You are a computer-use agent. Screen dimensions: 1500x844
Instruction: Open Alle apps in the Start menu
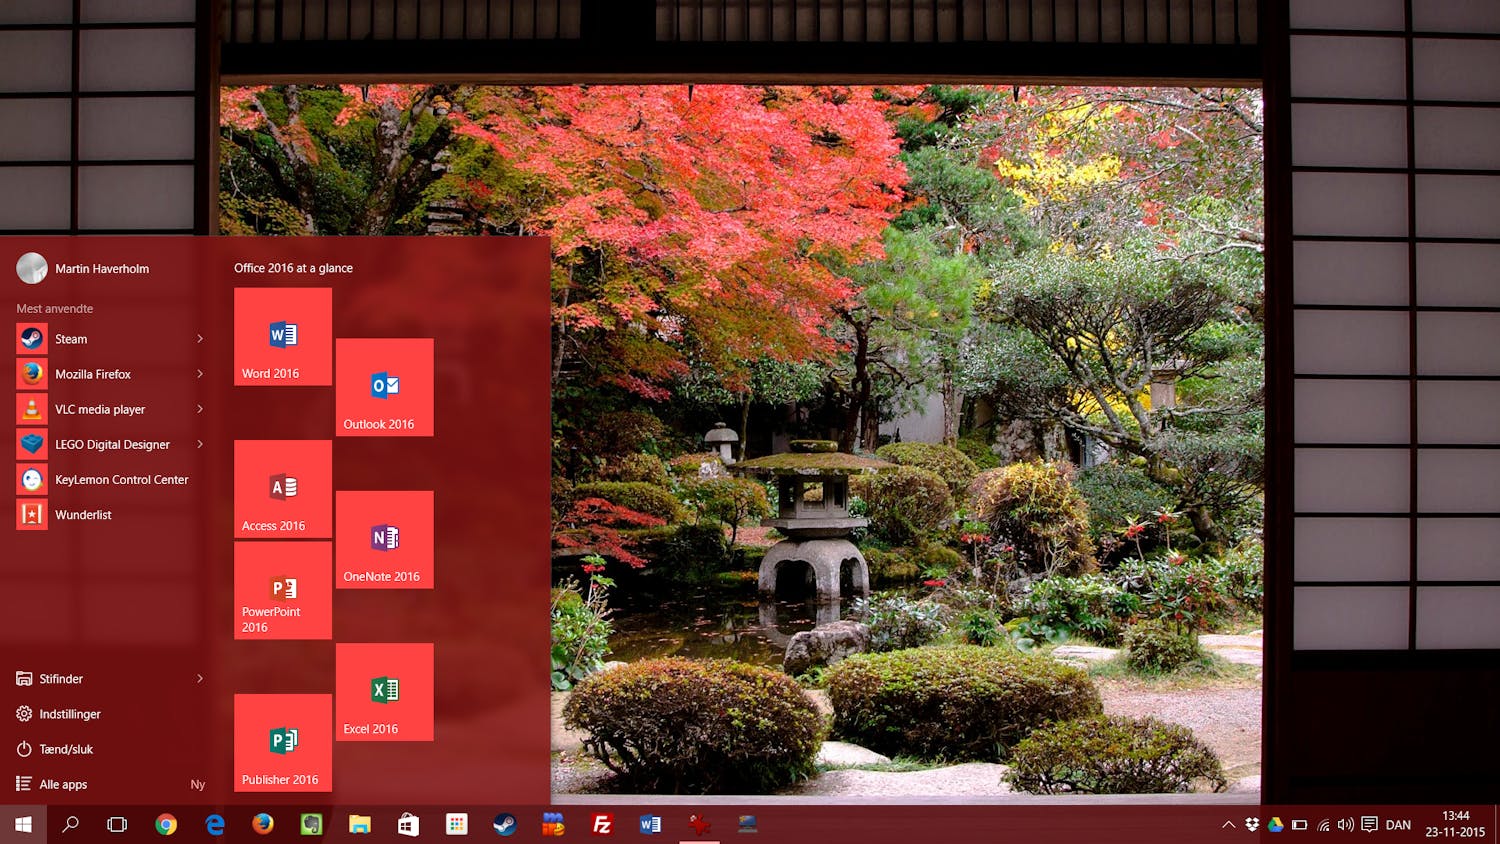[x=62, y=784]
